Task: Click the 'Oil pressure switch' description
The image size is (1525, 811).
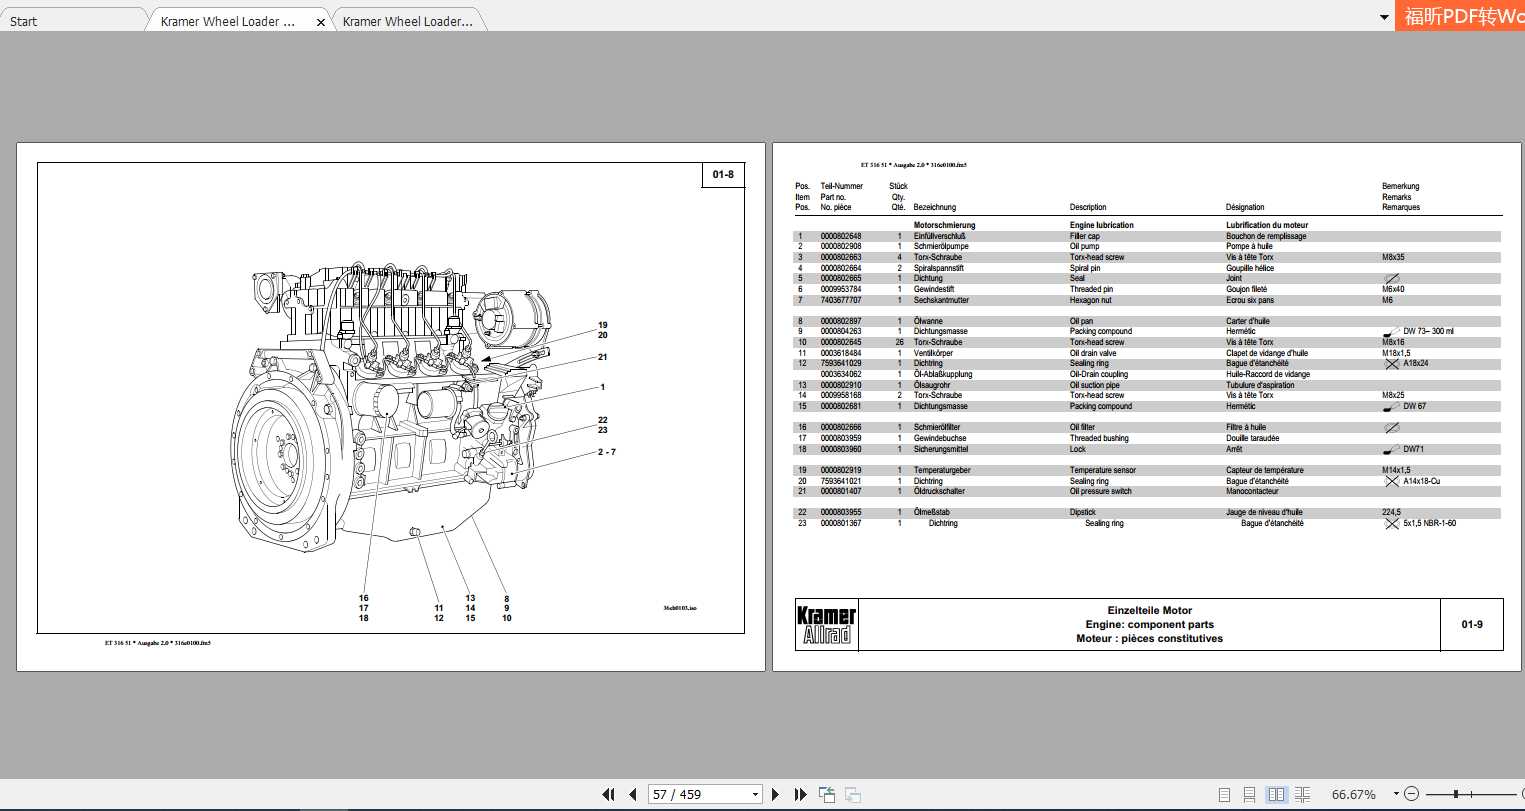Action: (x=1101, y=491)
